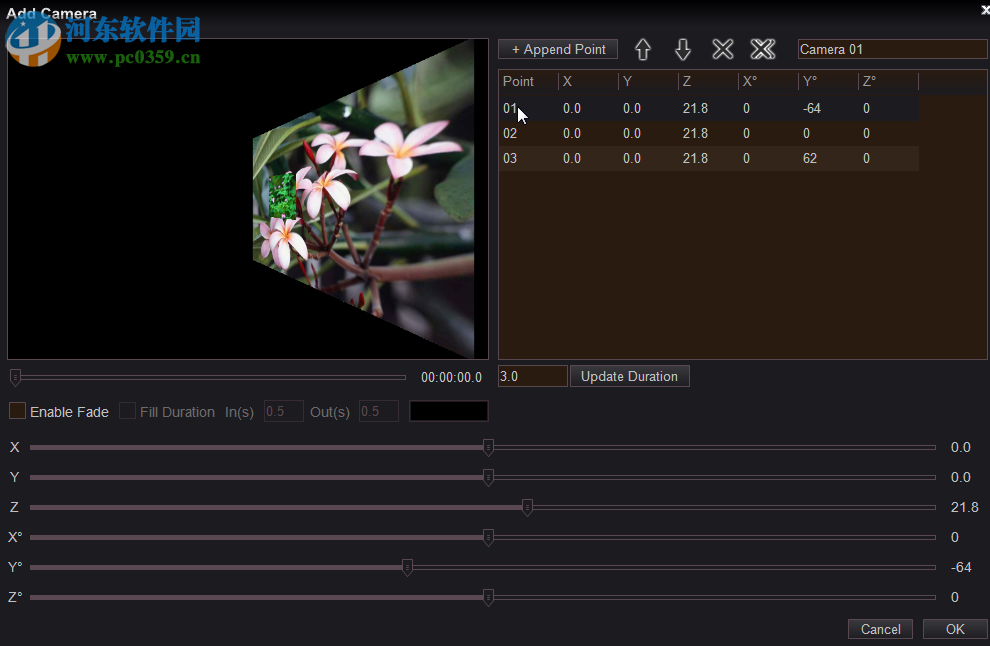Click the fade Out(s) value field
990x646 pixels.
pos(378,411)
